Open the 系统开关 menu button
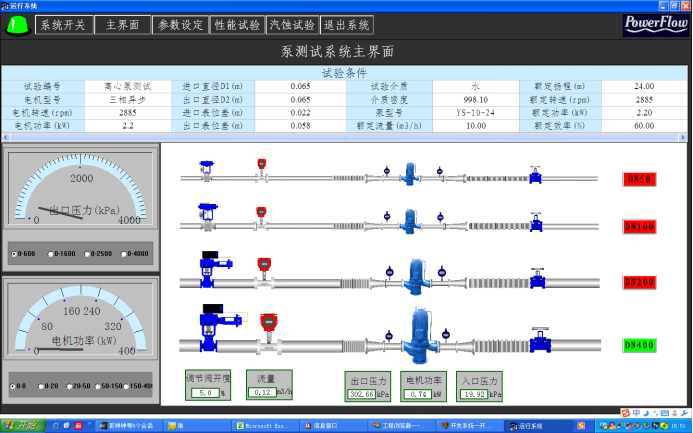This screenshot has width=693, height=433. (x=63, y=25)
